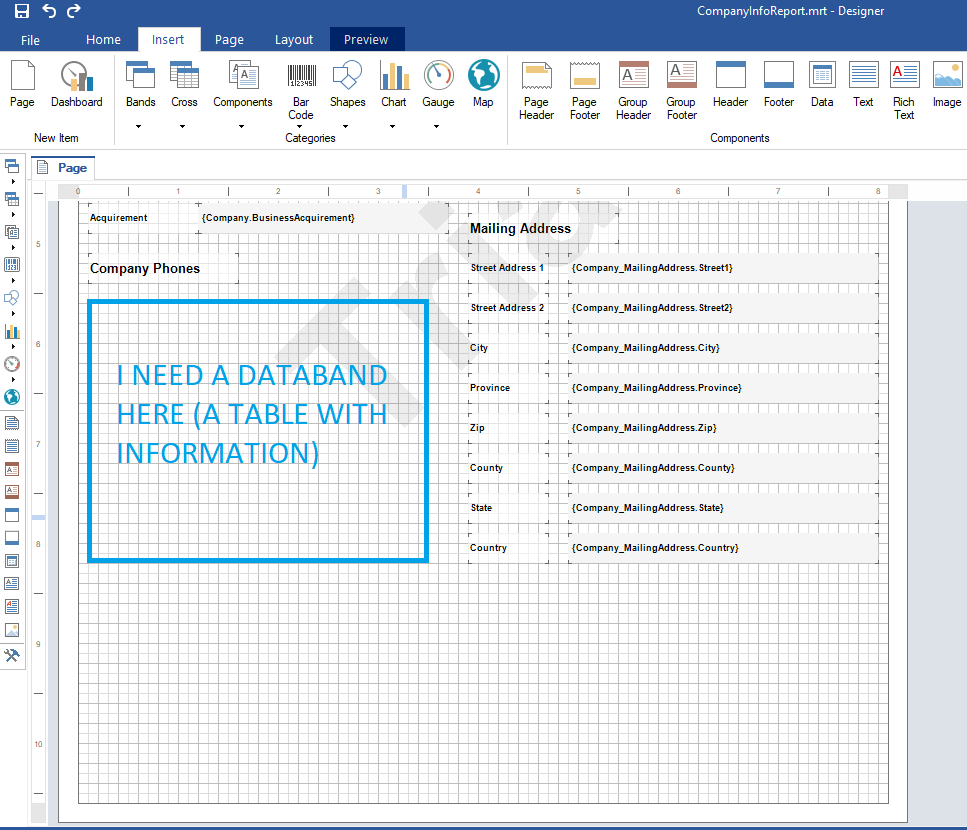Click the Image icon in the left toolbox
The height and width of the screenshot is (830, 967).
point(12,630)
